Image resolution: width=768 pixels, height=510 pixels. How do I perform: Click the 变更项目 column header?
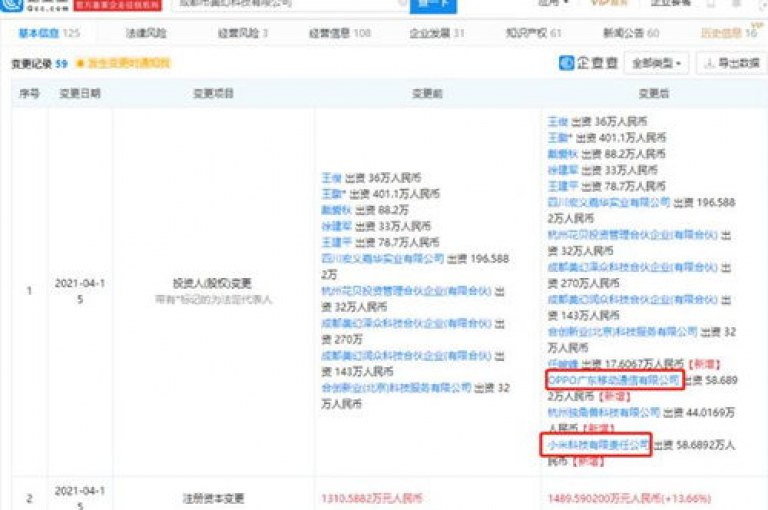pyautogui.click(x=213, y=93)
